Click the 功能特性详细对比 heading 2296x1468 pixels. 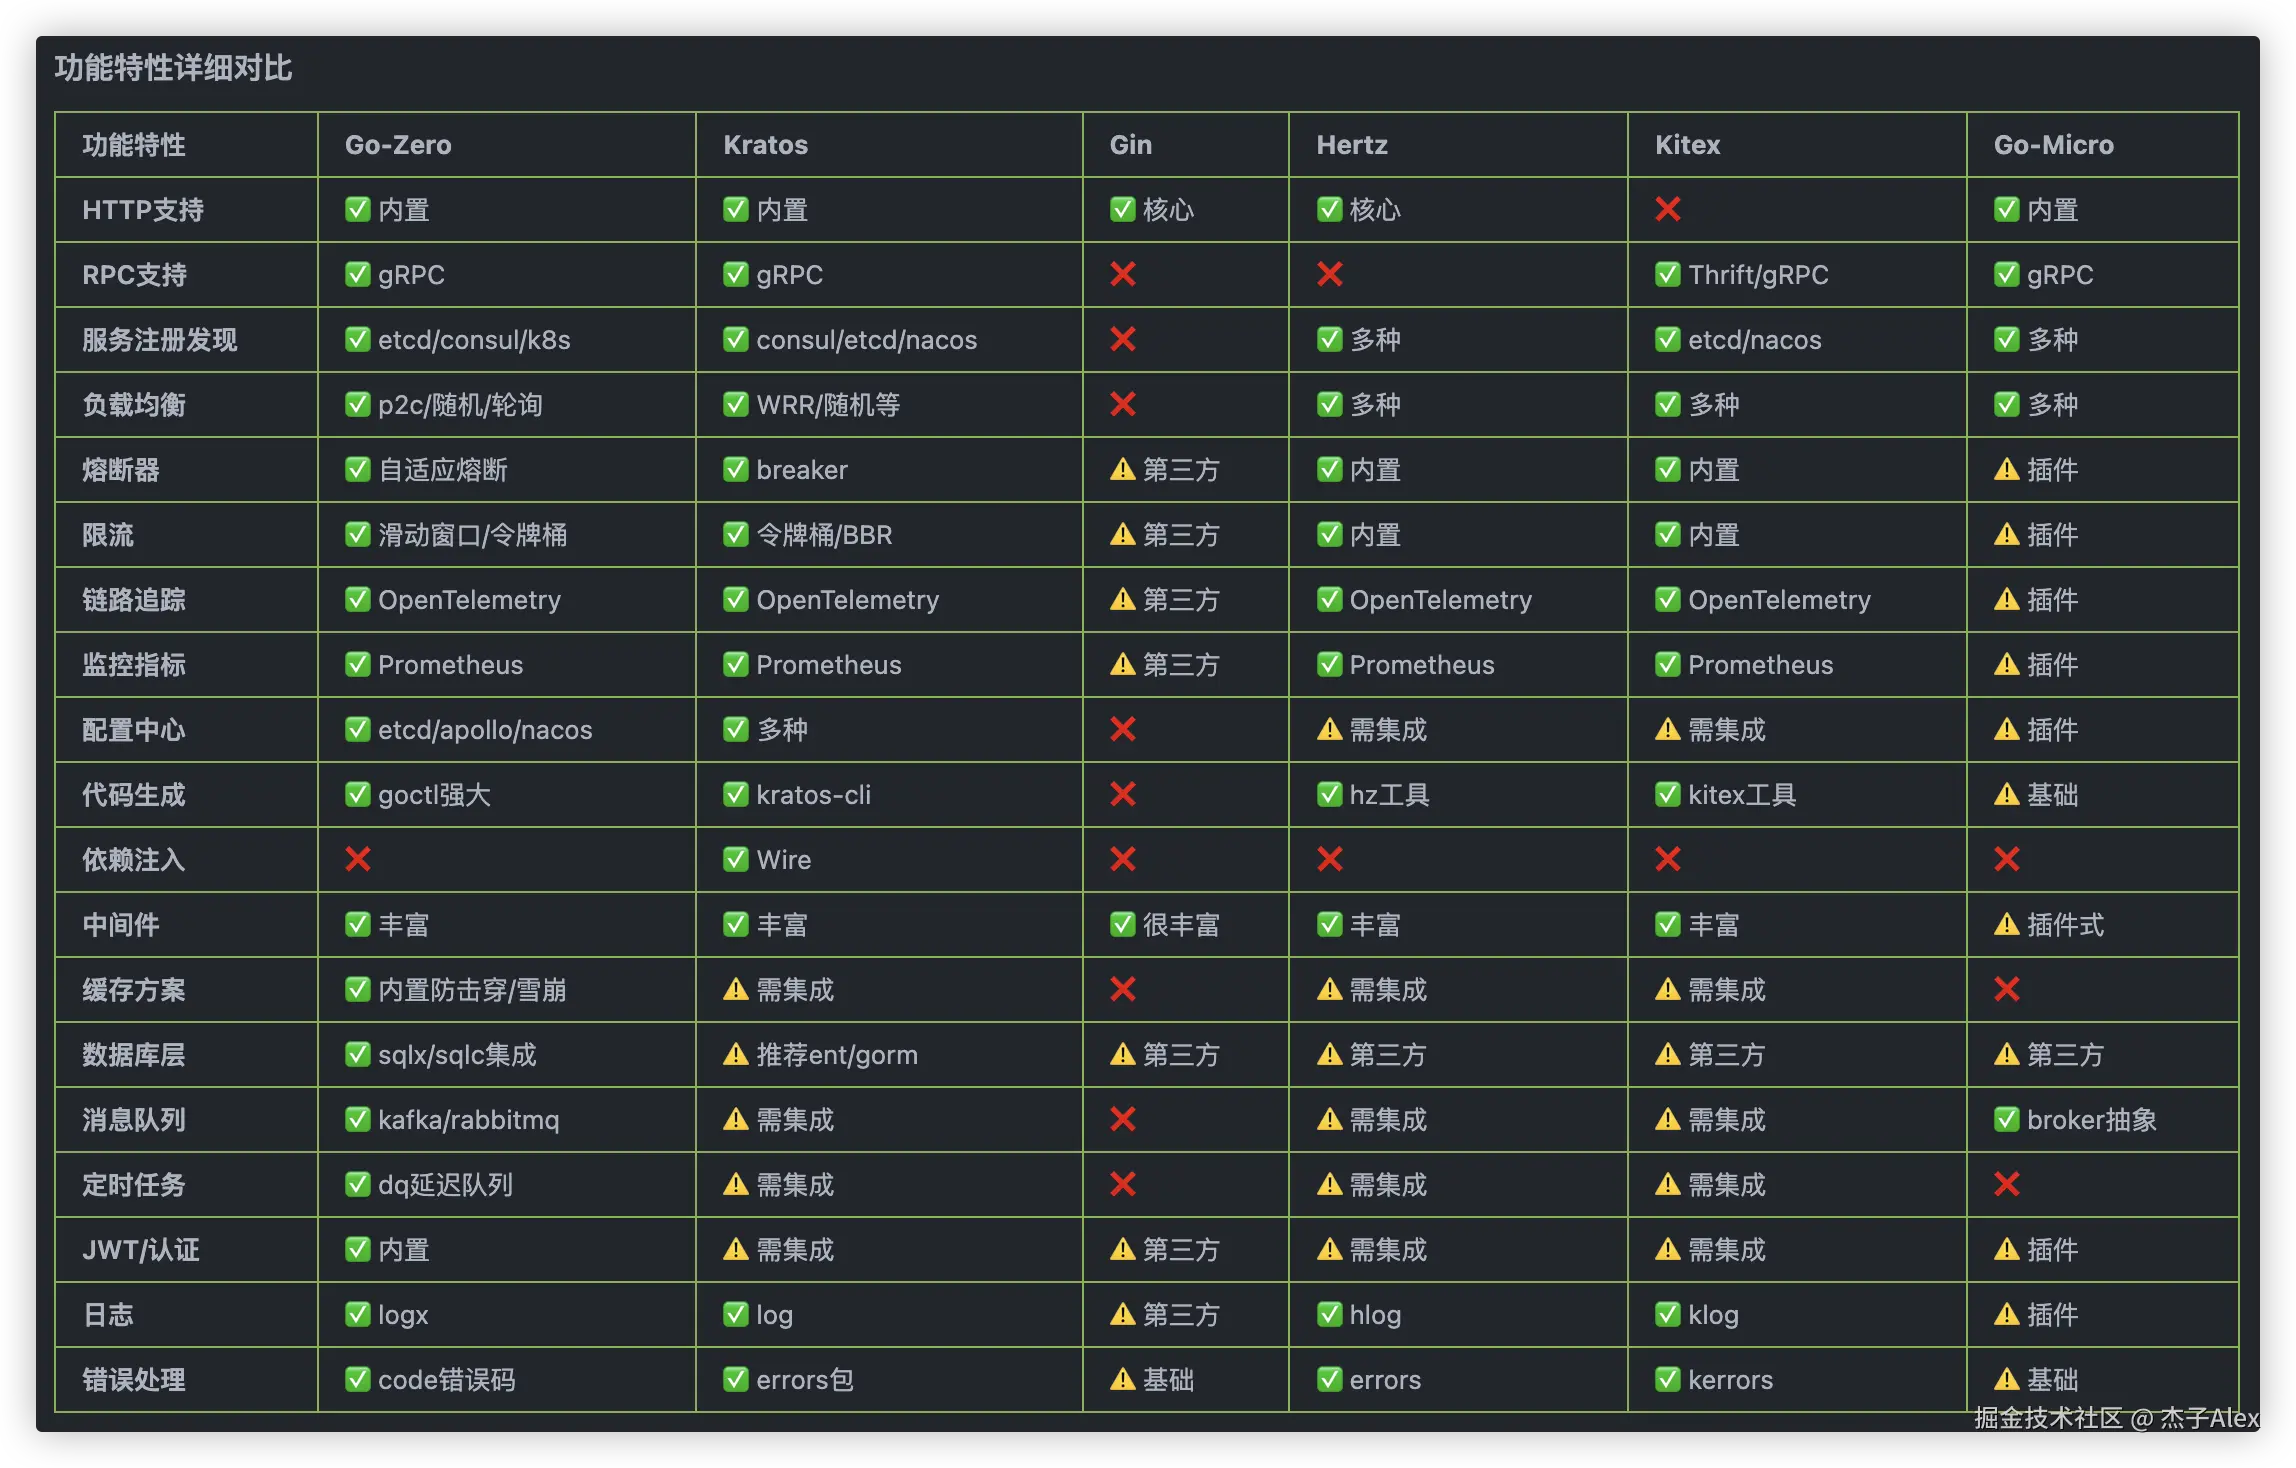tap(173, 68)
